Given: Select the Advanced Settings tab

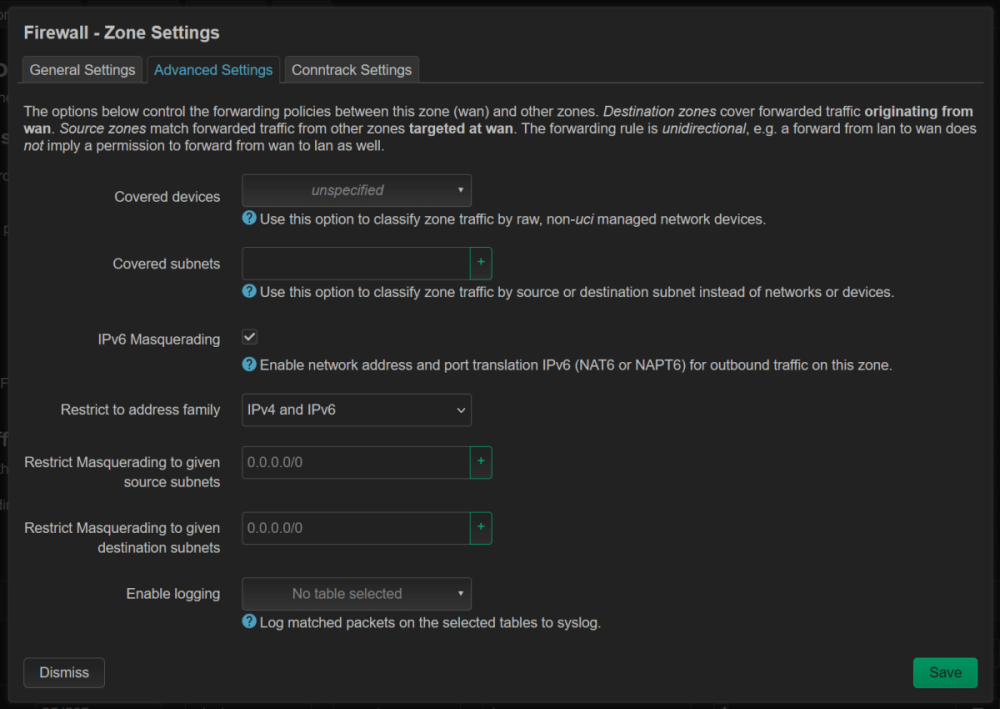Looking at the screenshot, I should 213,69.
